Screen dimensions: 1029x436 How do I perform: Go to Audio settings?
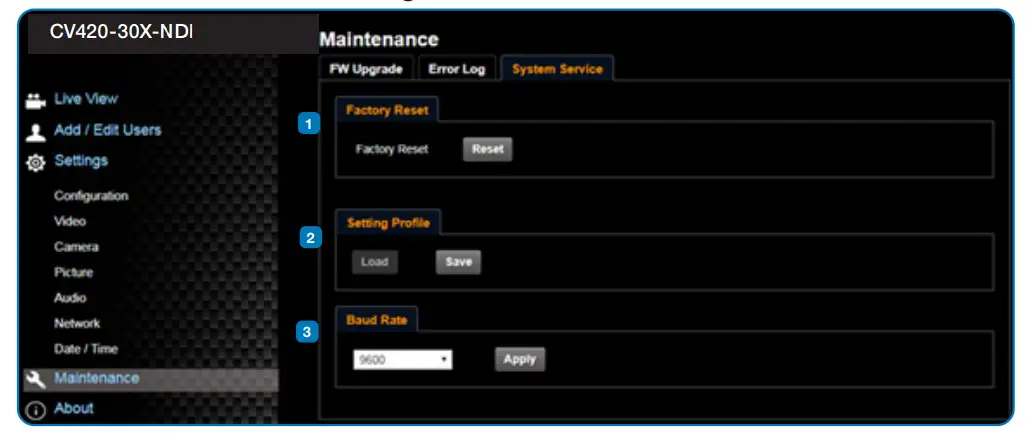click(x=70, y=298)
